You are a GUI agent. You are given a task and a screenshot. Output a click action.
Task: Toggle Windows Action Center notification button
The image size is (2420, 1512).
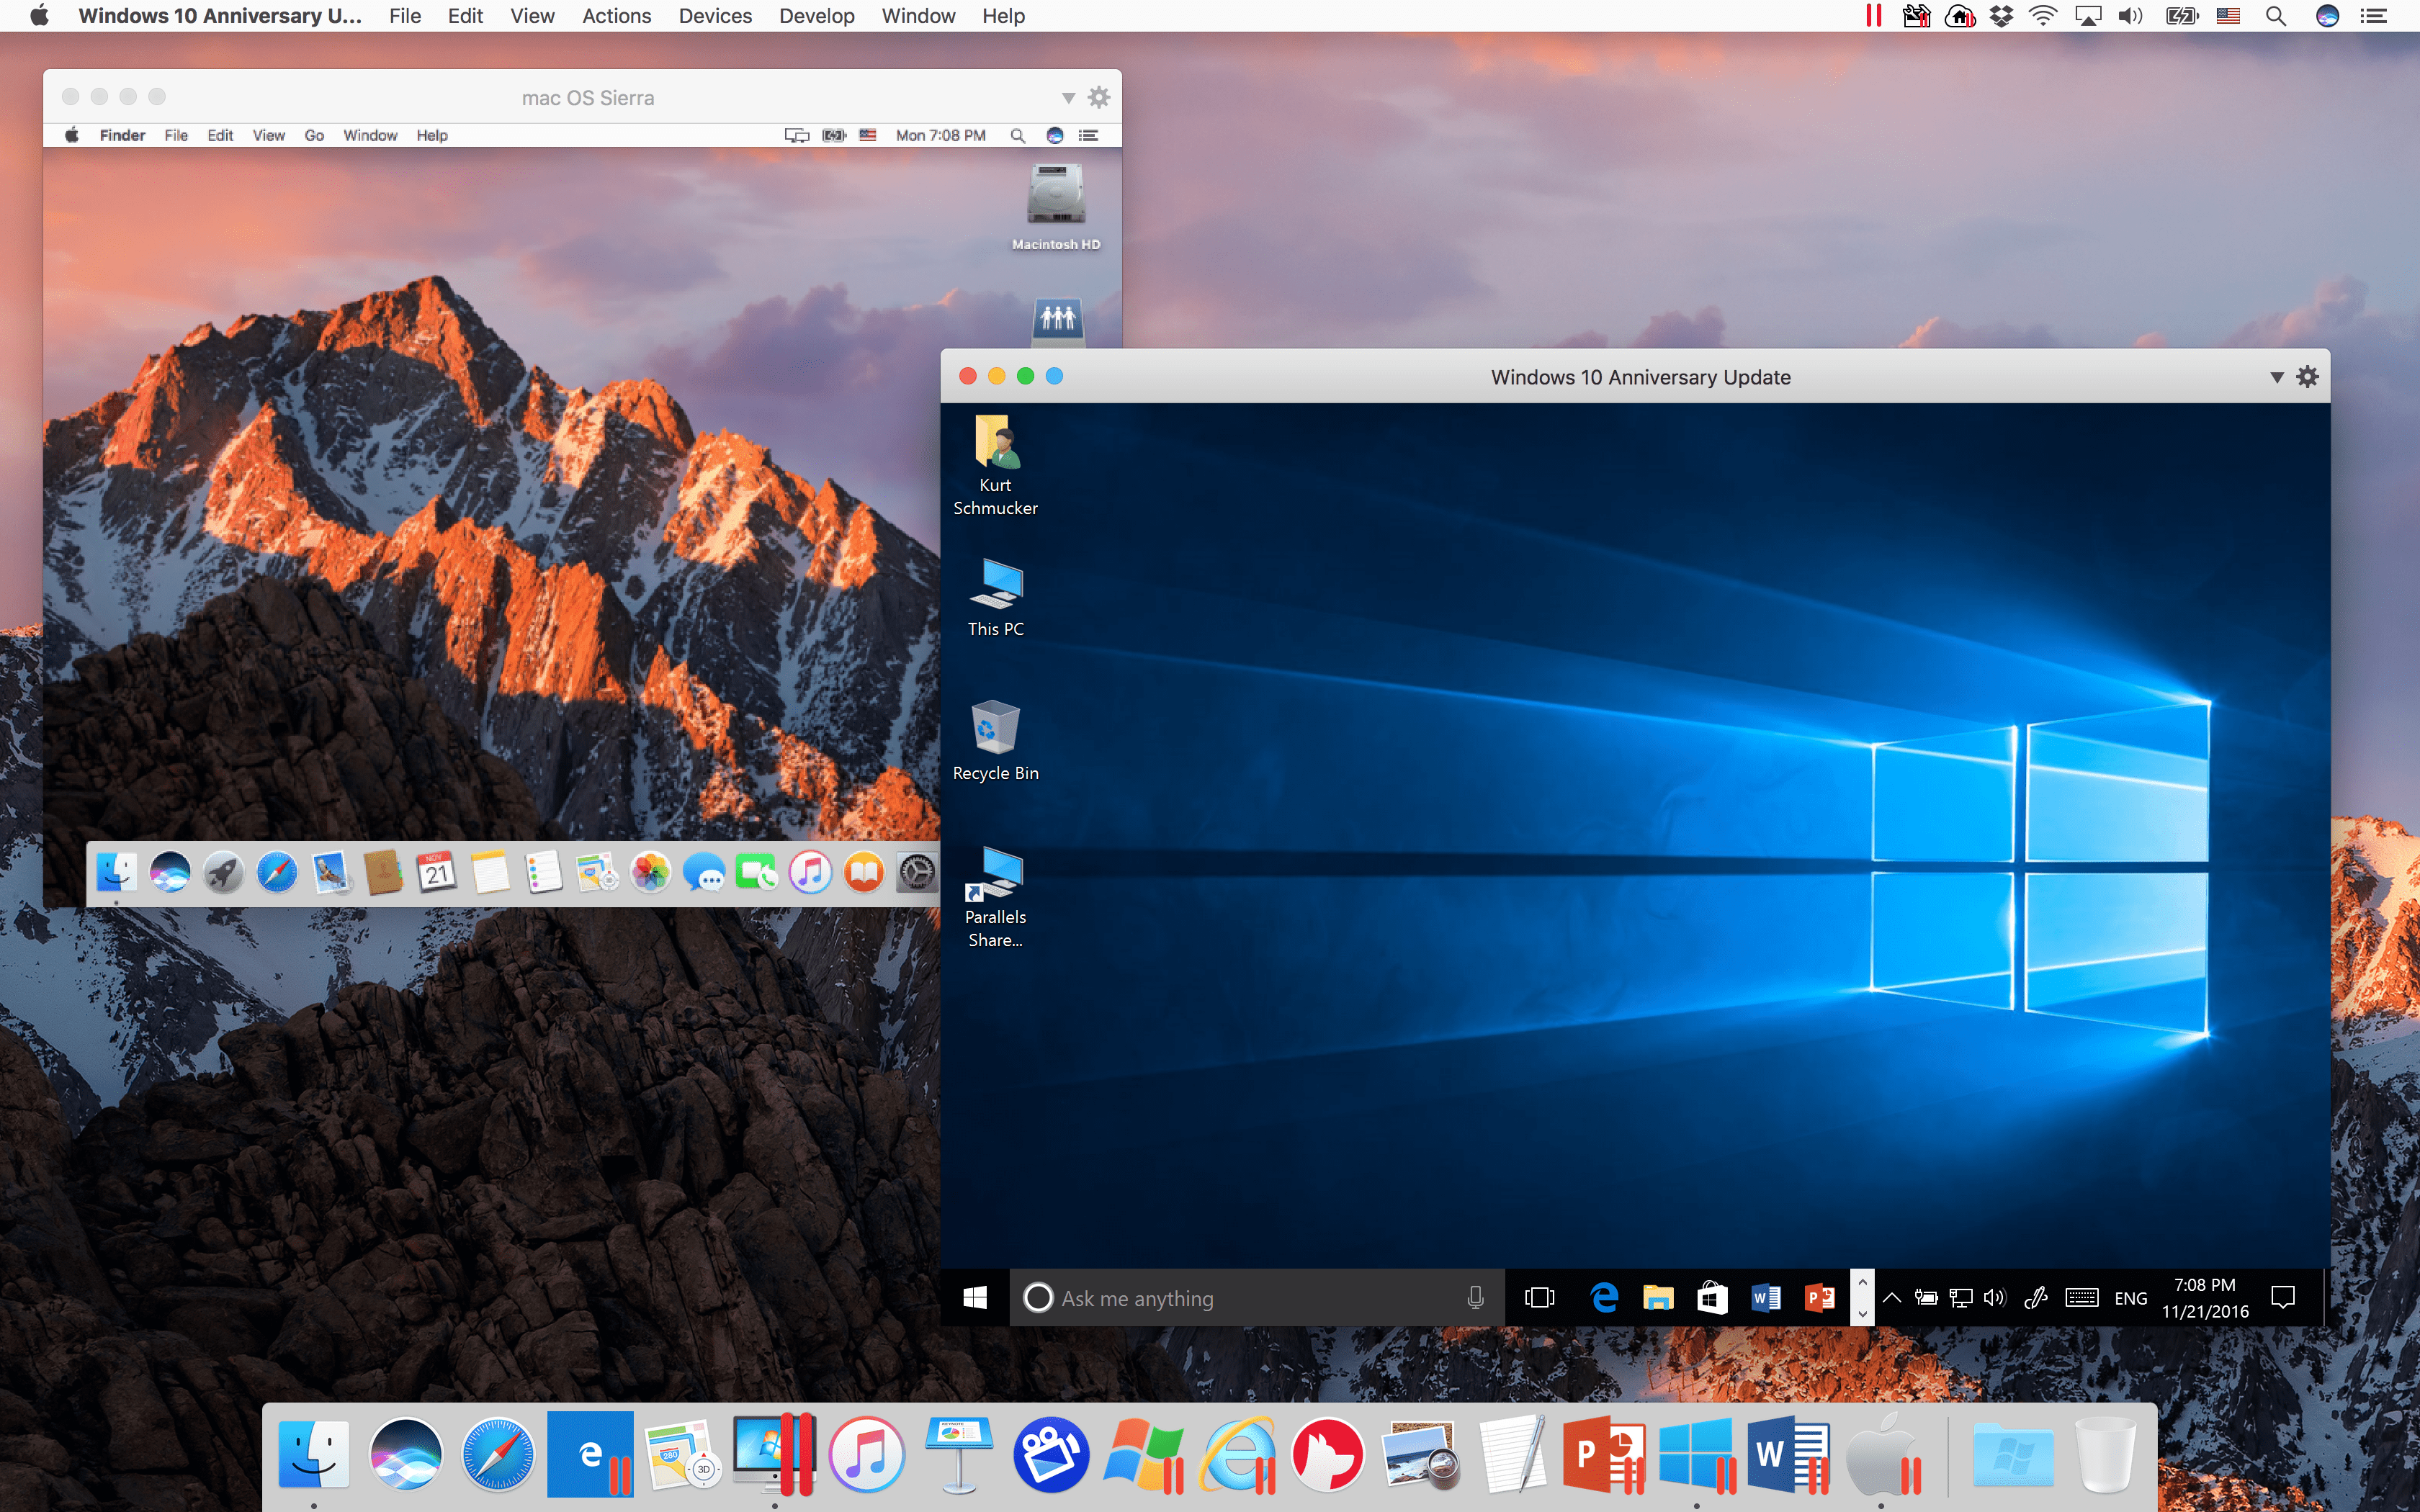[2282, 1297]
